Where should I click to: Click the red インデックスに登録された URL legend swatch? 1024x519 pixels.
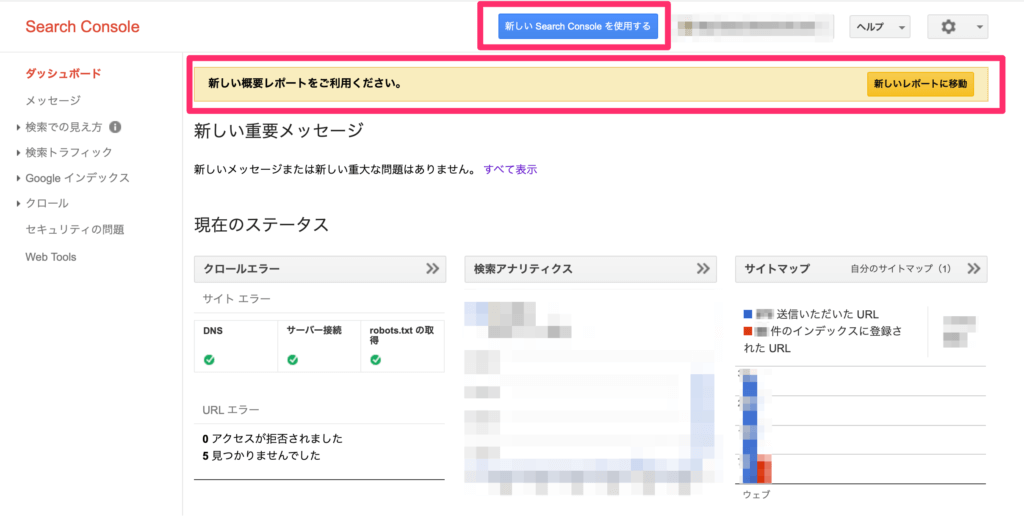748,331
